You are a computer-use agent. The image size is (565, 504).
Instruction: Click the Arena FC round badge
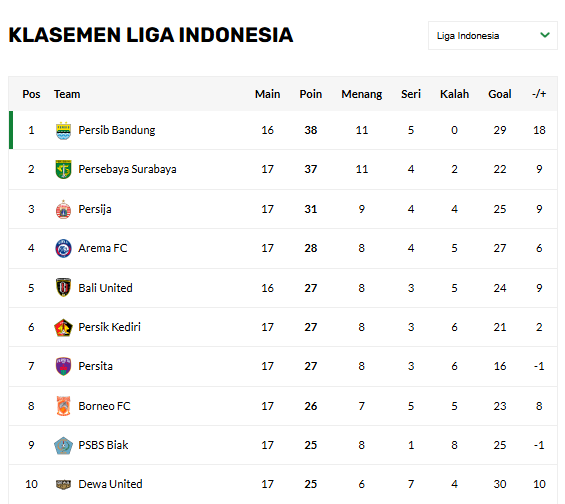click(63, 248)
